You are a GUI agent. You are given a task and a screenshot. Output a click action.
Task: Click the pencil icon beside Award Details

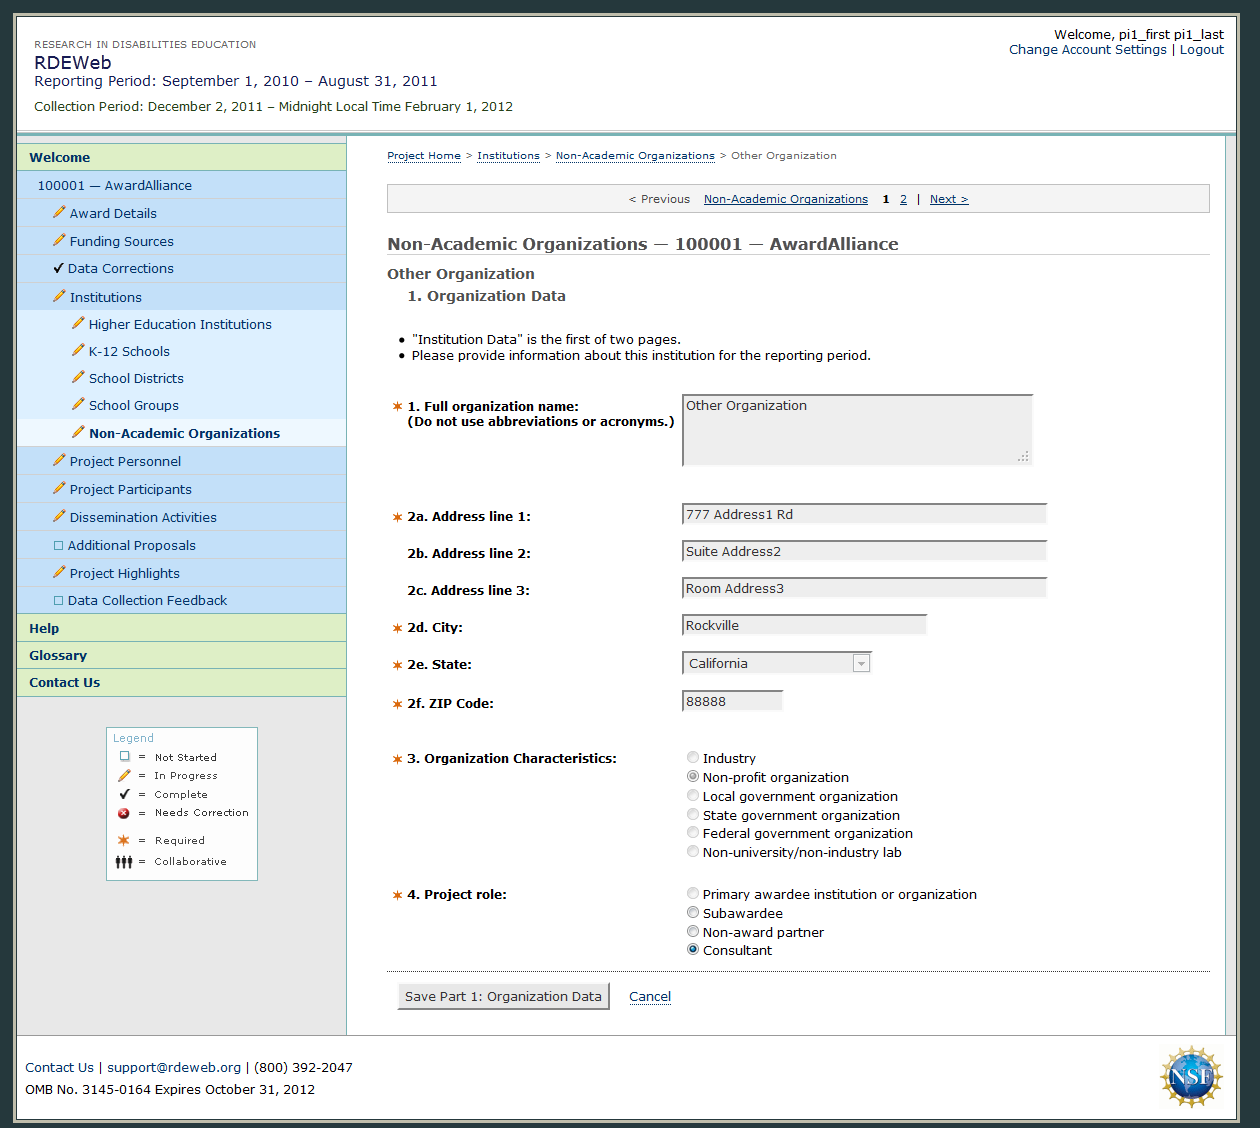[59, 212]
